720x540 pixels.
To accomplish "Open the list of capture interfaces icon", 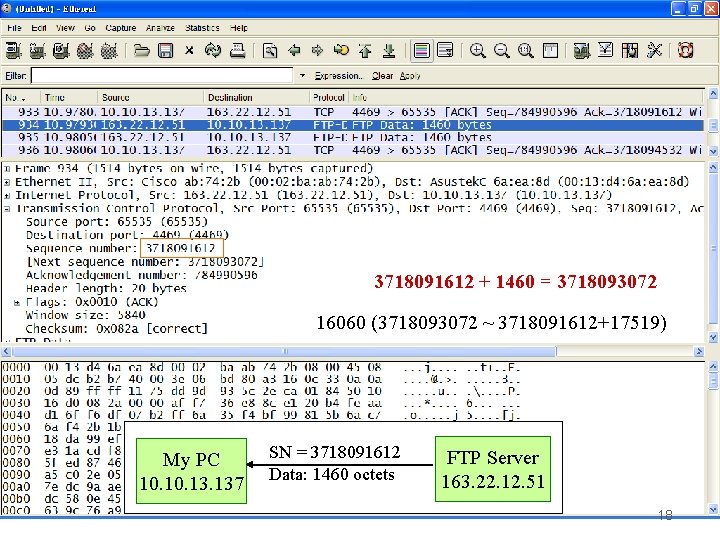I will [x=13, y=50].
